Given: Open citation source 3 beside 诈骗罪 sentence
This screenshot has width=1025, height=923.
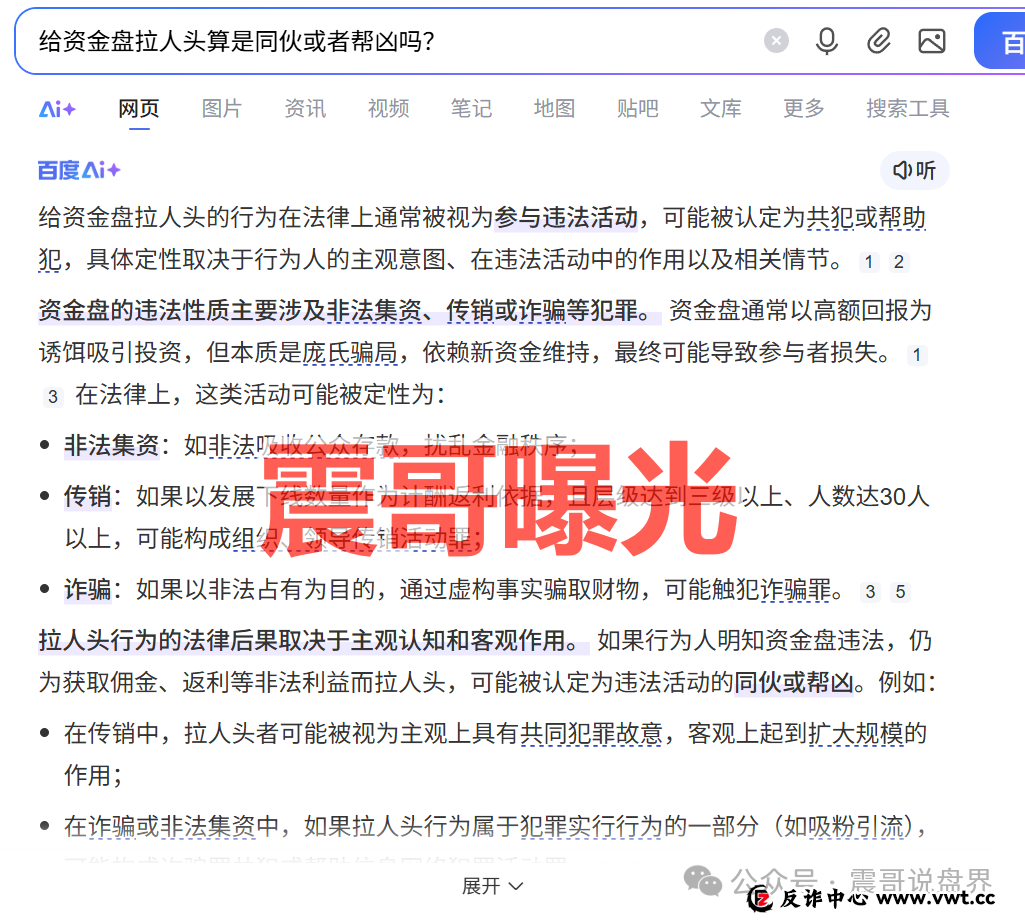Looking at the screenshot, I should point(869,591).
